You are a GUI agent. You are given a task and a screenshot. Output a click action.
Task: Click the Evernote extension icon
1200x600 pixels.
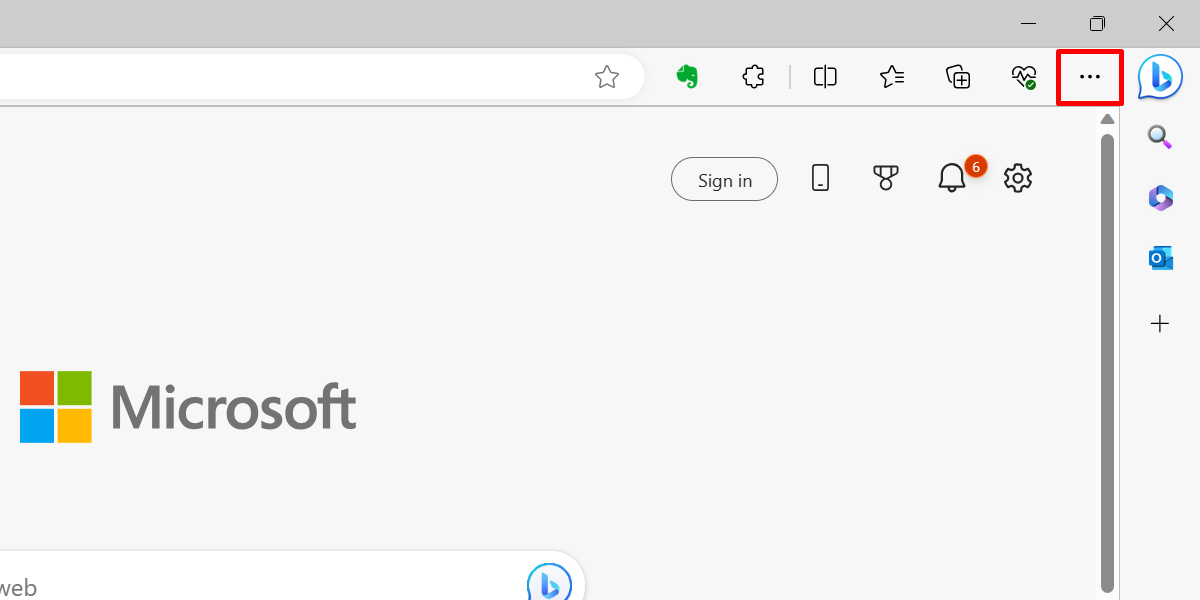[688, 76]
